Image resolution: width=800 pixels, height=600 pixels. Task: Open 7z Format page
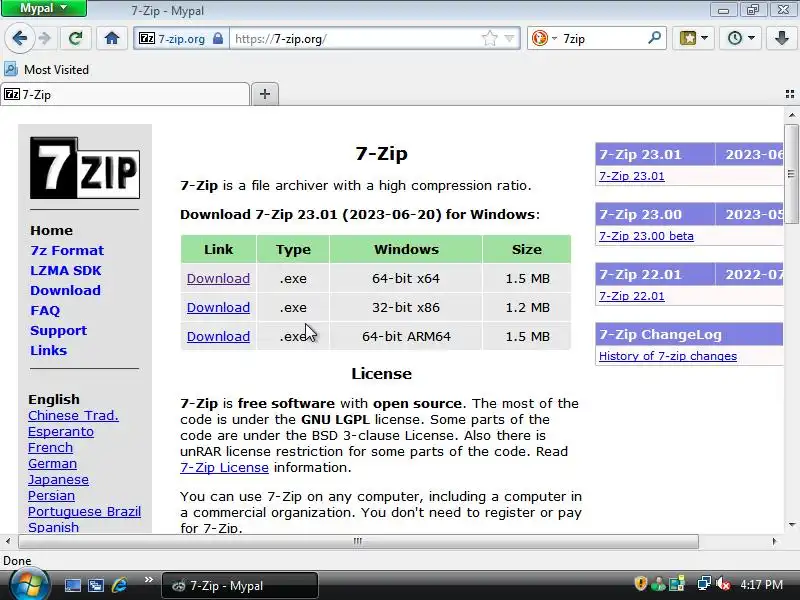(x=67, y=250)
